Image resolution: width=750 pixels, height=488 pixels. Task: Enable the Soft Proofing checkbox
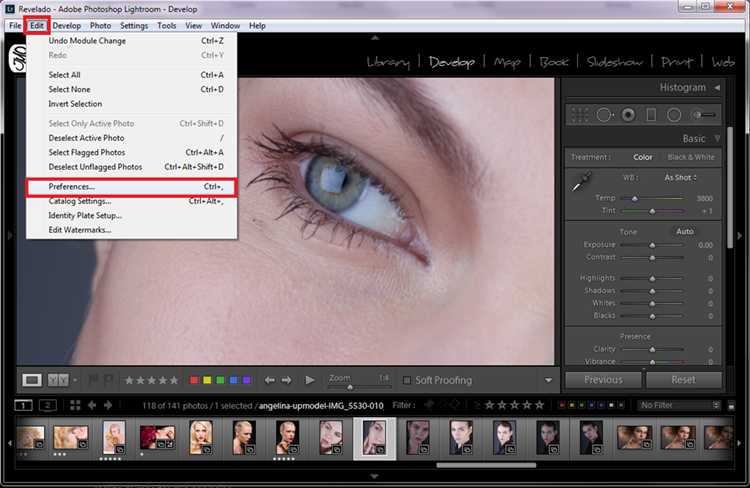(x=407, y=380)
